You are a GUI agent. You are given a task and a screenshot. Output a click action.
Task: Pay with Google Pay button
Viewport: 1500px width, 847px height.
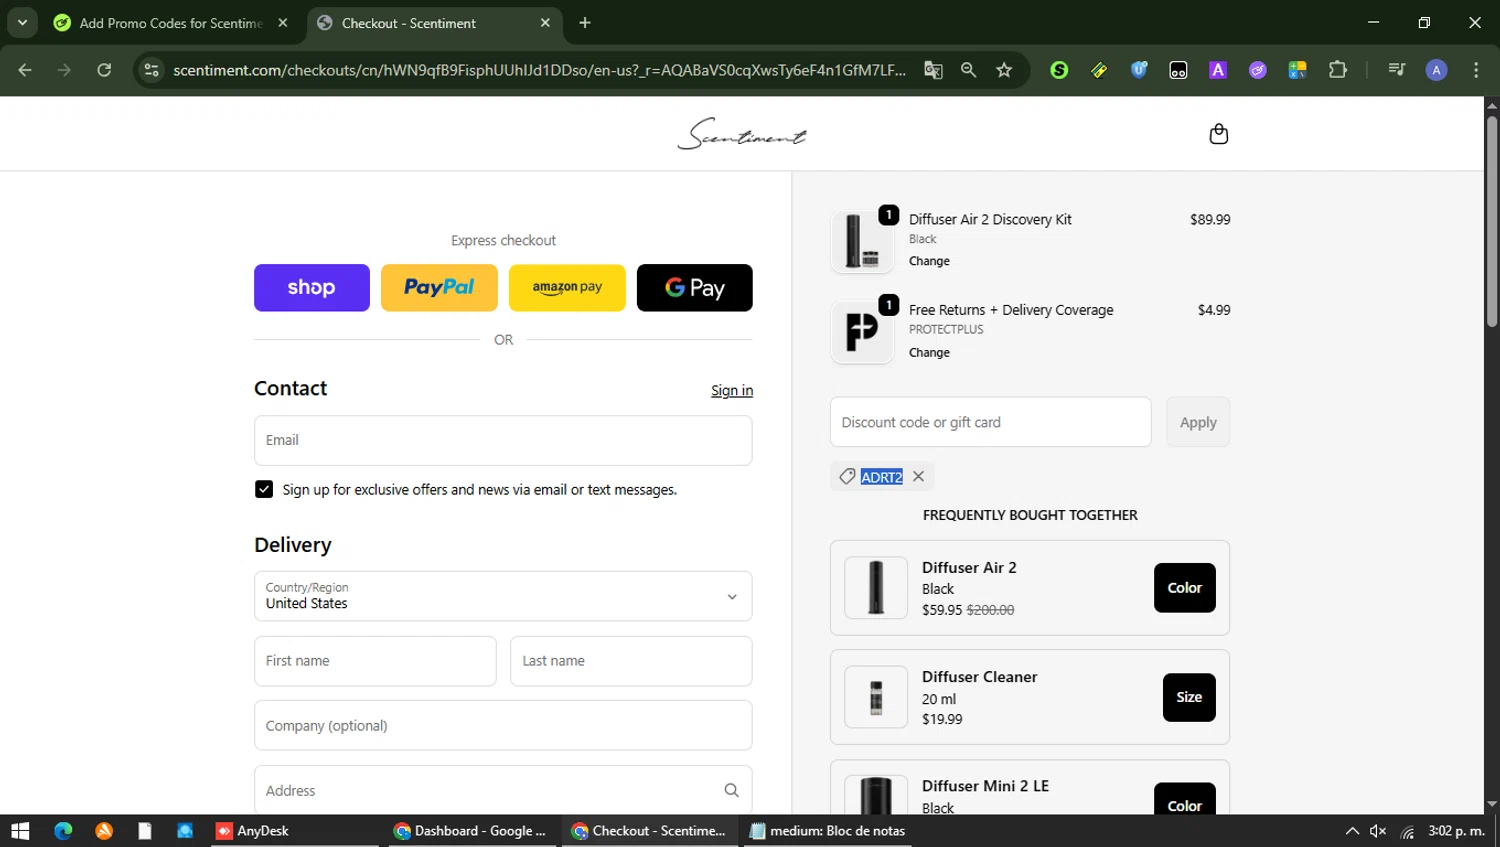(695, 288)
